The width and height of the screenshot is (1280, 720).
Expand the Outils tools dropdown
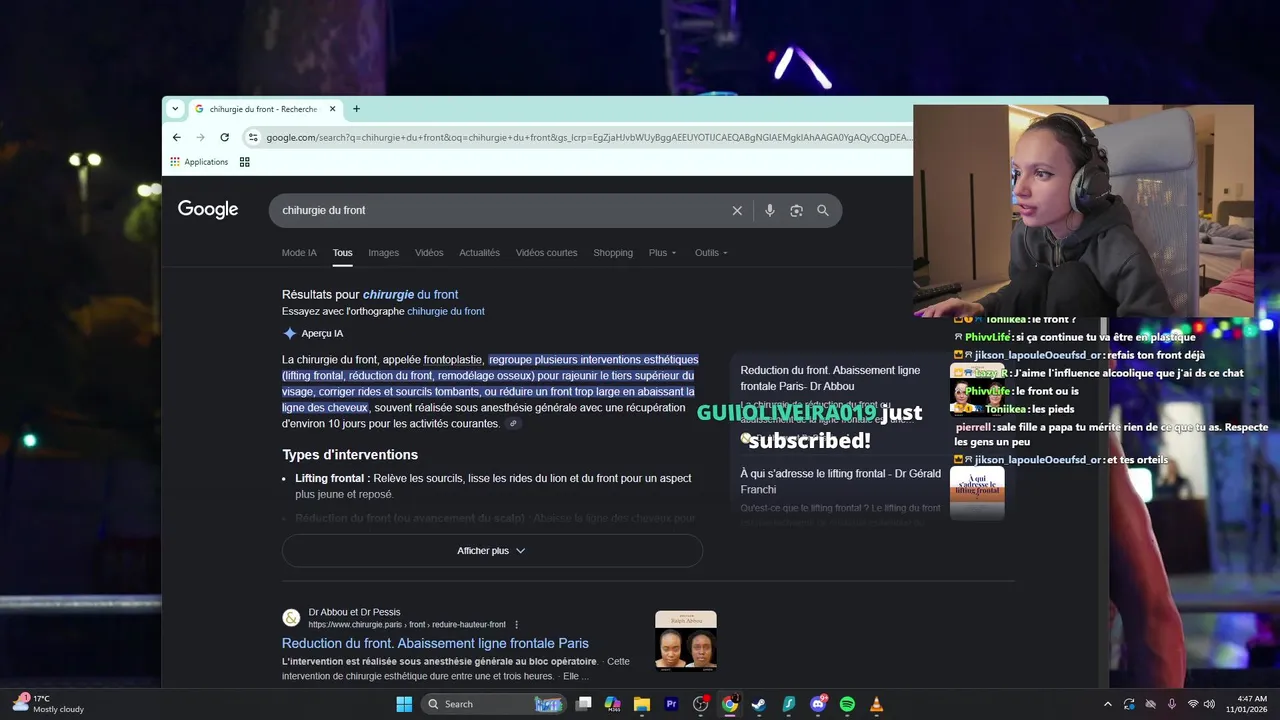(711, 253)
